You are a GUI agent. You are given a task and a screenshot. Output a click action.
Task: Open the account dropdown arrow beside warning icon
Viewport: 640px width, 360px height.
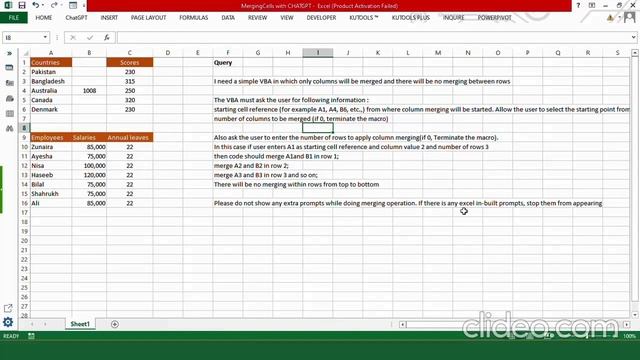[619, 18]
